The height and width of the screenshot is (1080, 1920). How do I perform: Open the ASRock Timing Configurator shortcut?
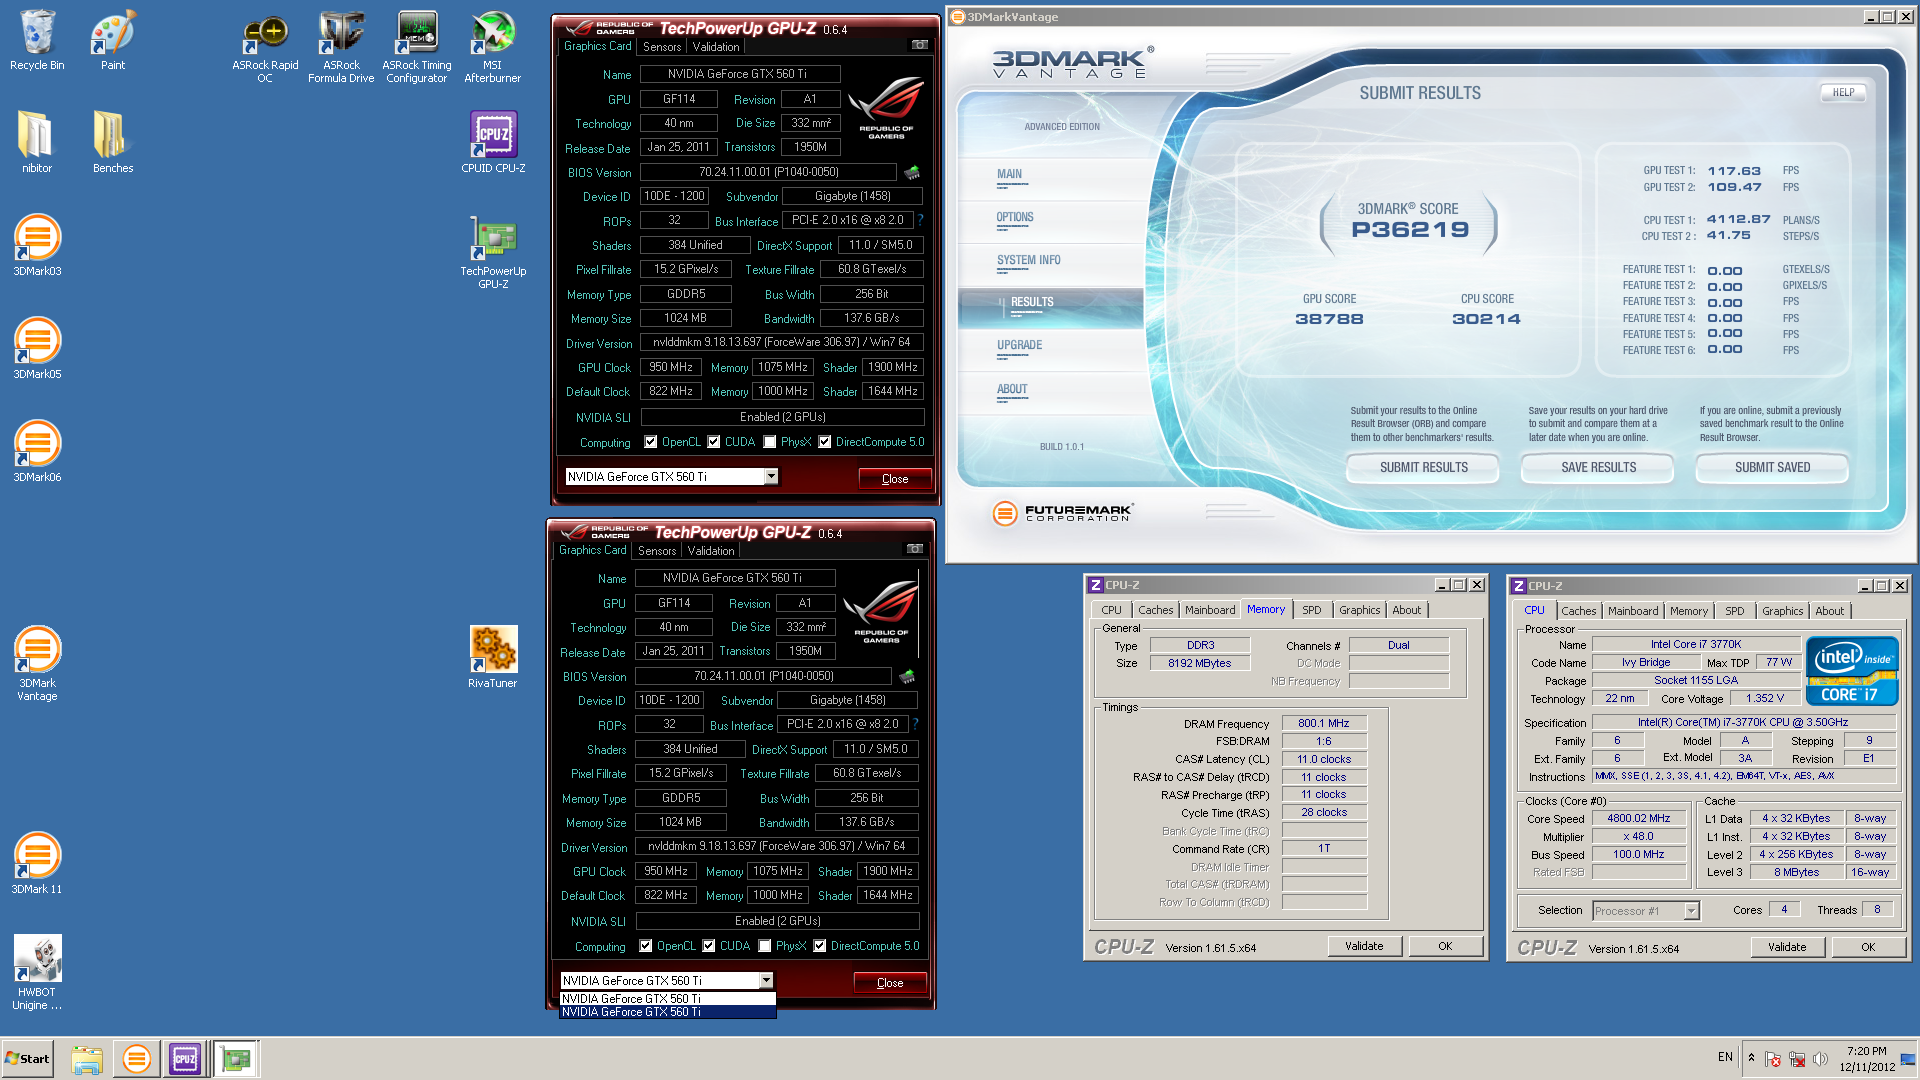pyautogui.click(x=417, y=48)
